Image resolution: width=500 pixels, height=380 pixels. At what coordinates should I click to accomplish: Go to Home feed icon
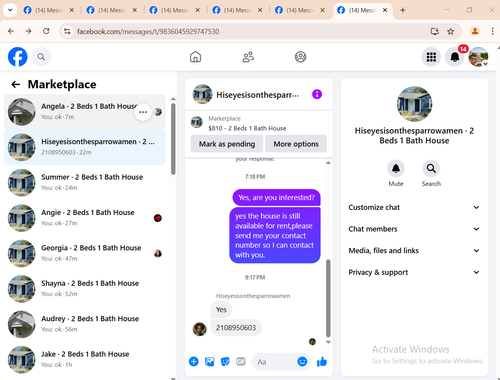pyautogui.click(x=195, y=57)
